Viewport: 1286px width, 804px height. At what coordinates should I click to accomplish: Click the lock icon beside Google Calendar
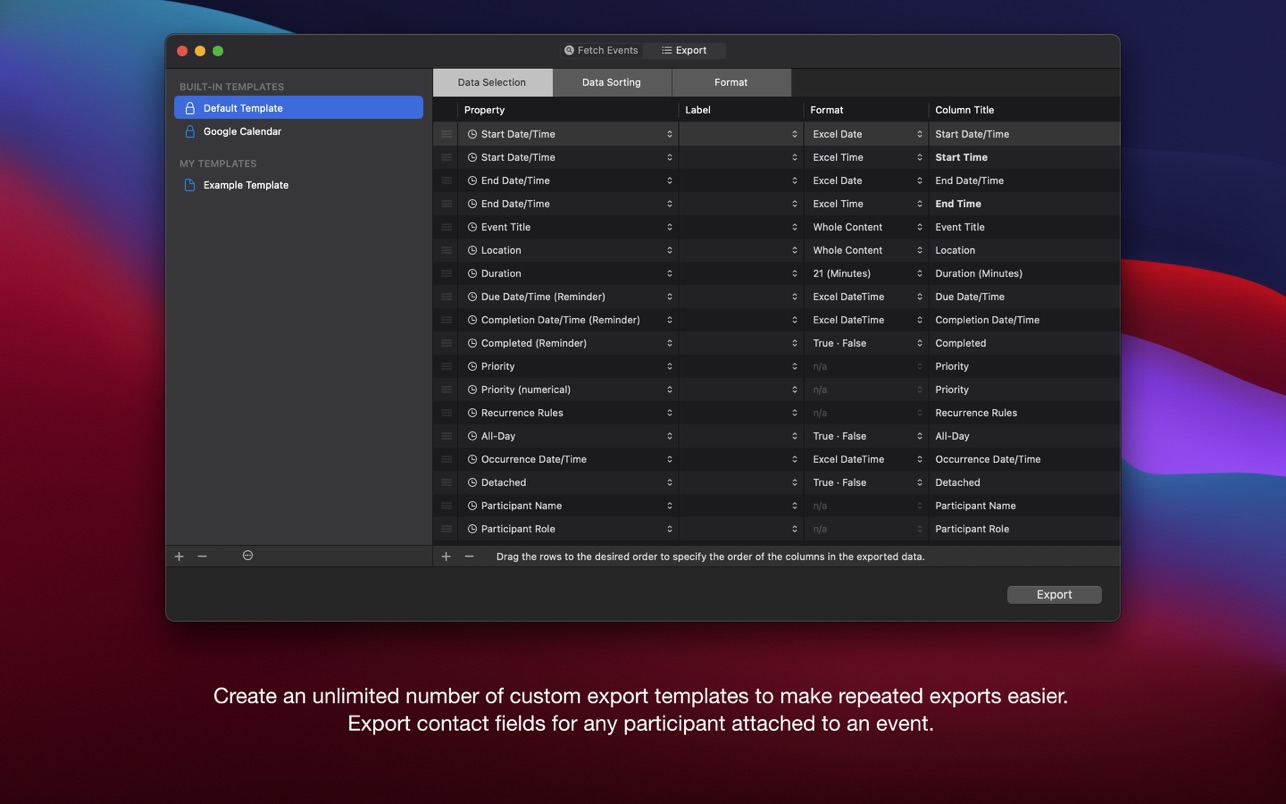pyautogui.click(x=190, y=131)
